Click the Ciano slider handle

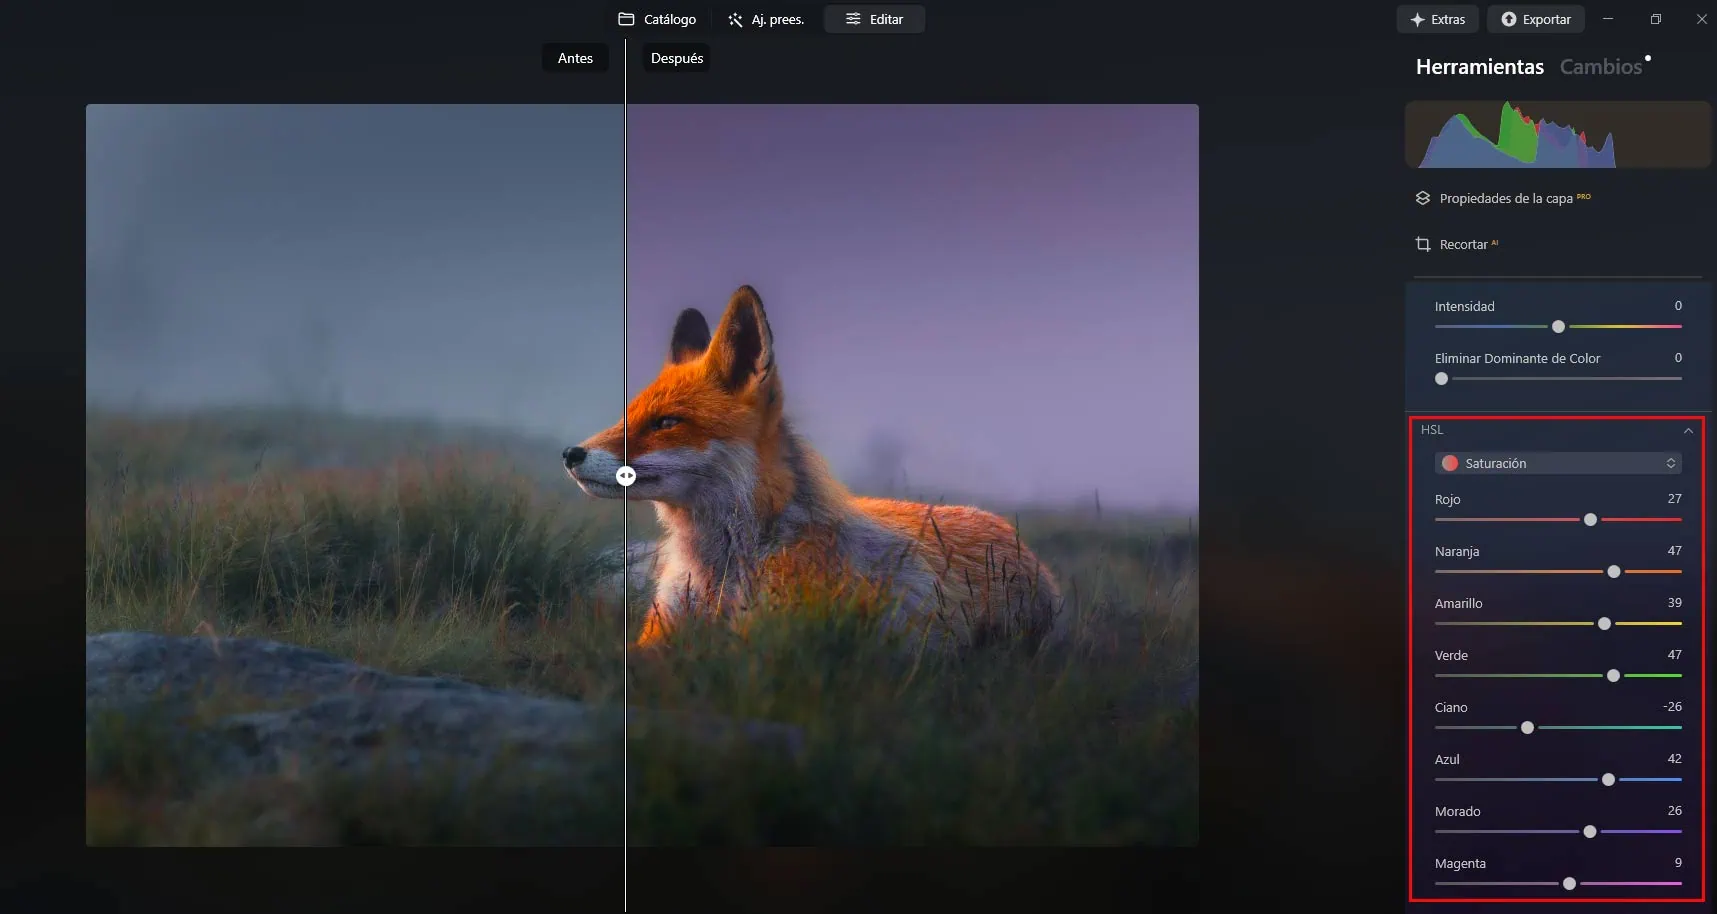pyautogui.click(x=1527, y=728)
